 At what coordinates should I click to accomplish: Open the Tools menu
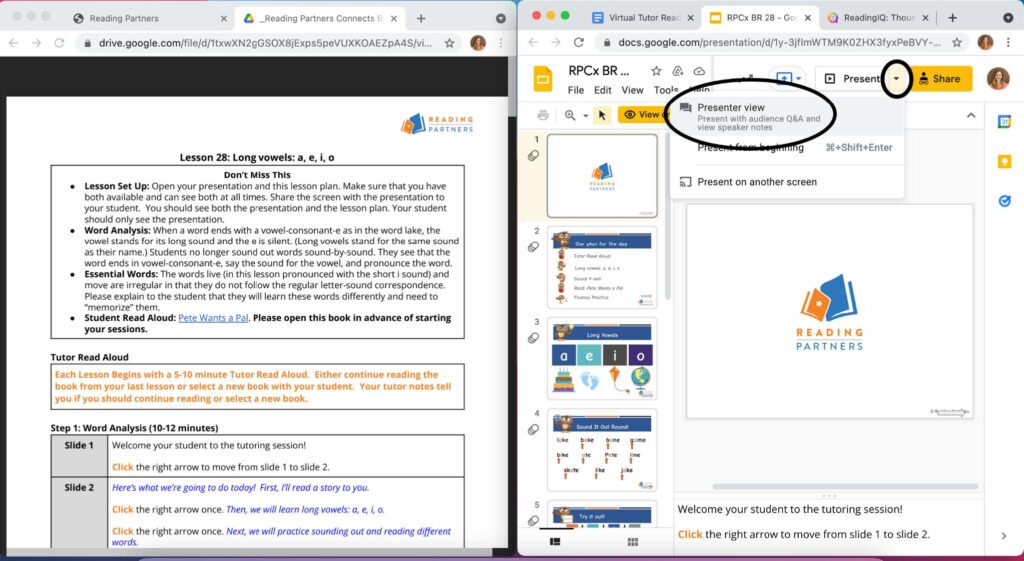point(665,90)
